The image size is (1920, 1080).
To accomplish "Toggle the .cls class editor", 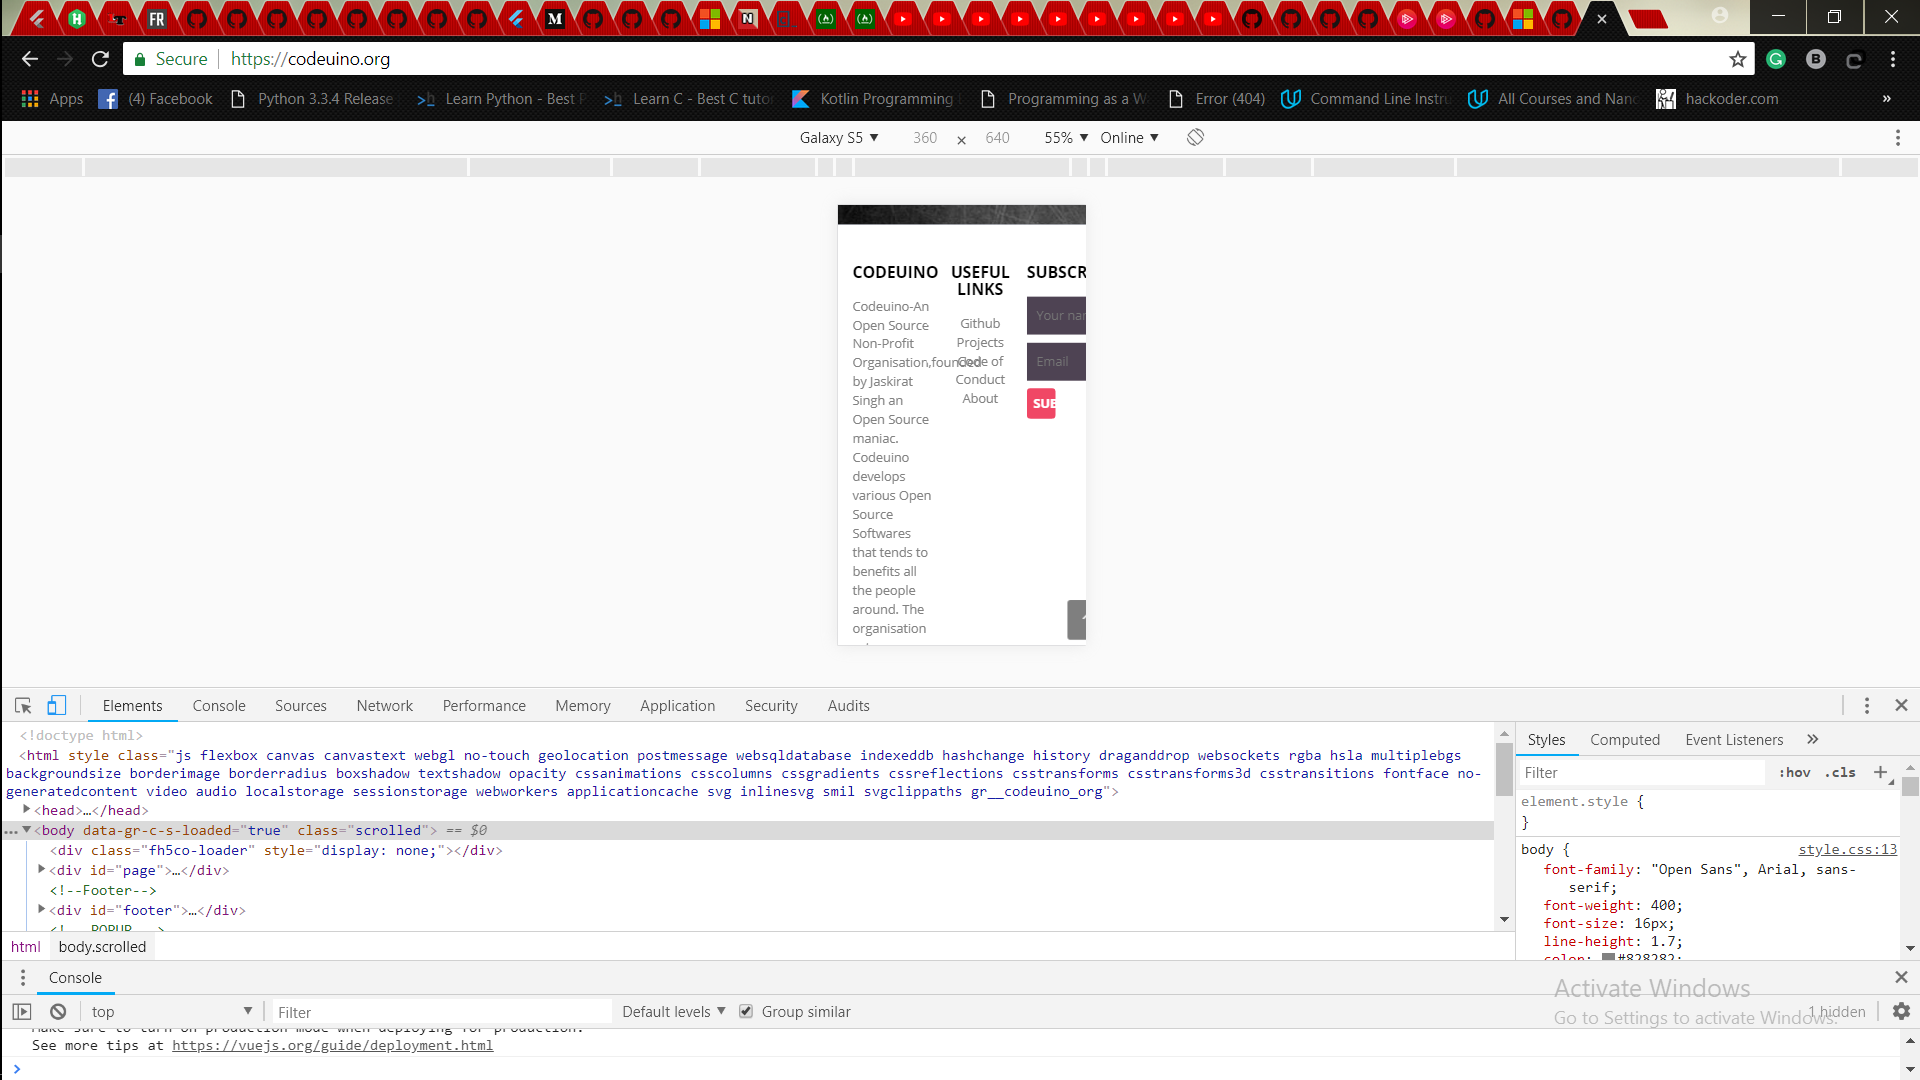I will coord(1840,773).
